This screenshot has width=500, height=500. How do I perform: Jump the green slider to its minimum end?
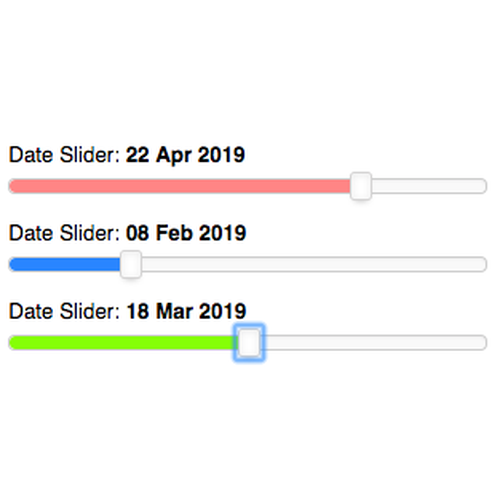12,343
